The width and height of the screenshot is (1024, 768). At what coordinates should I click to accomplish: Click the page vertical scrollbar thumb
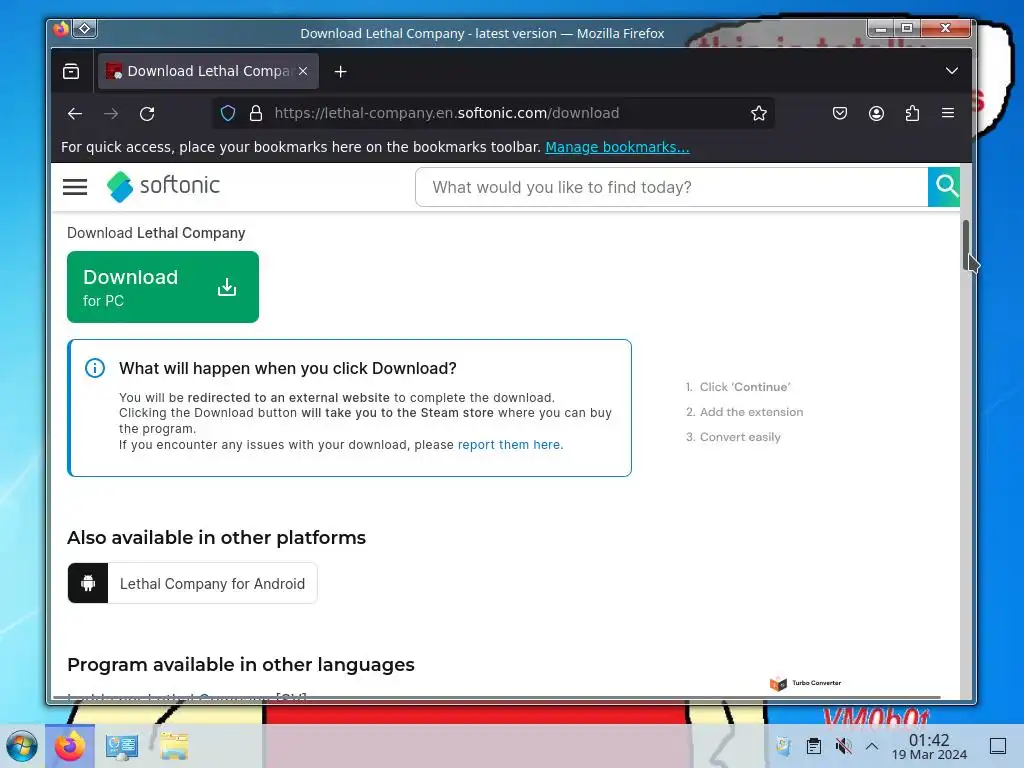965,245
